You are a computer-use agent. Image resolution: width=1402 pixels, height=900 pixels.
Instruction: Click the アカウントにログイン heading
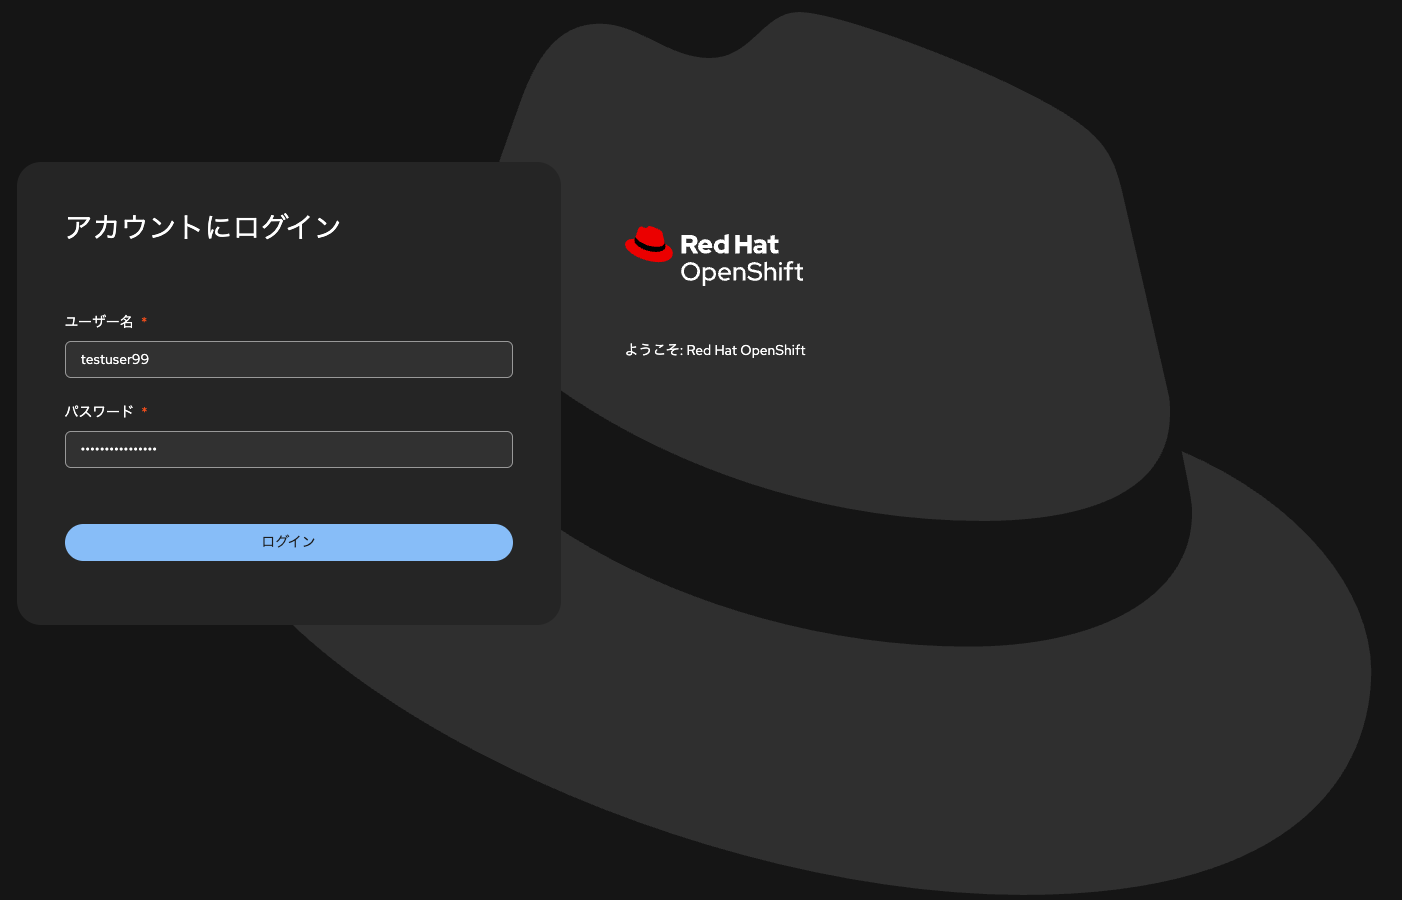203,227
